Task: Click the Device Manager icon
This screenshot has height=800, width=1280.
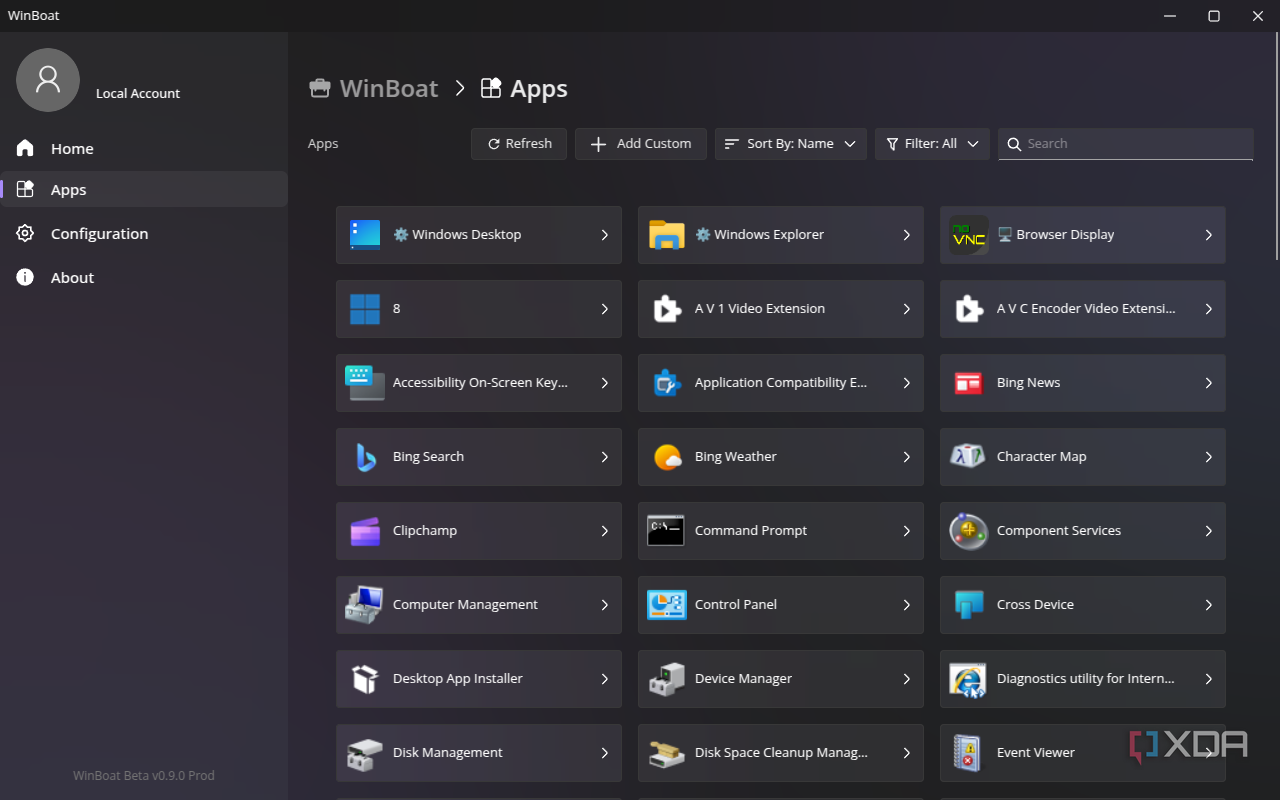Action: 667,679
